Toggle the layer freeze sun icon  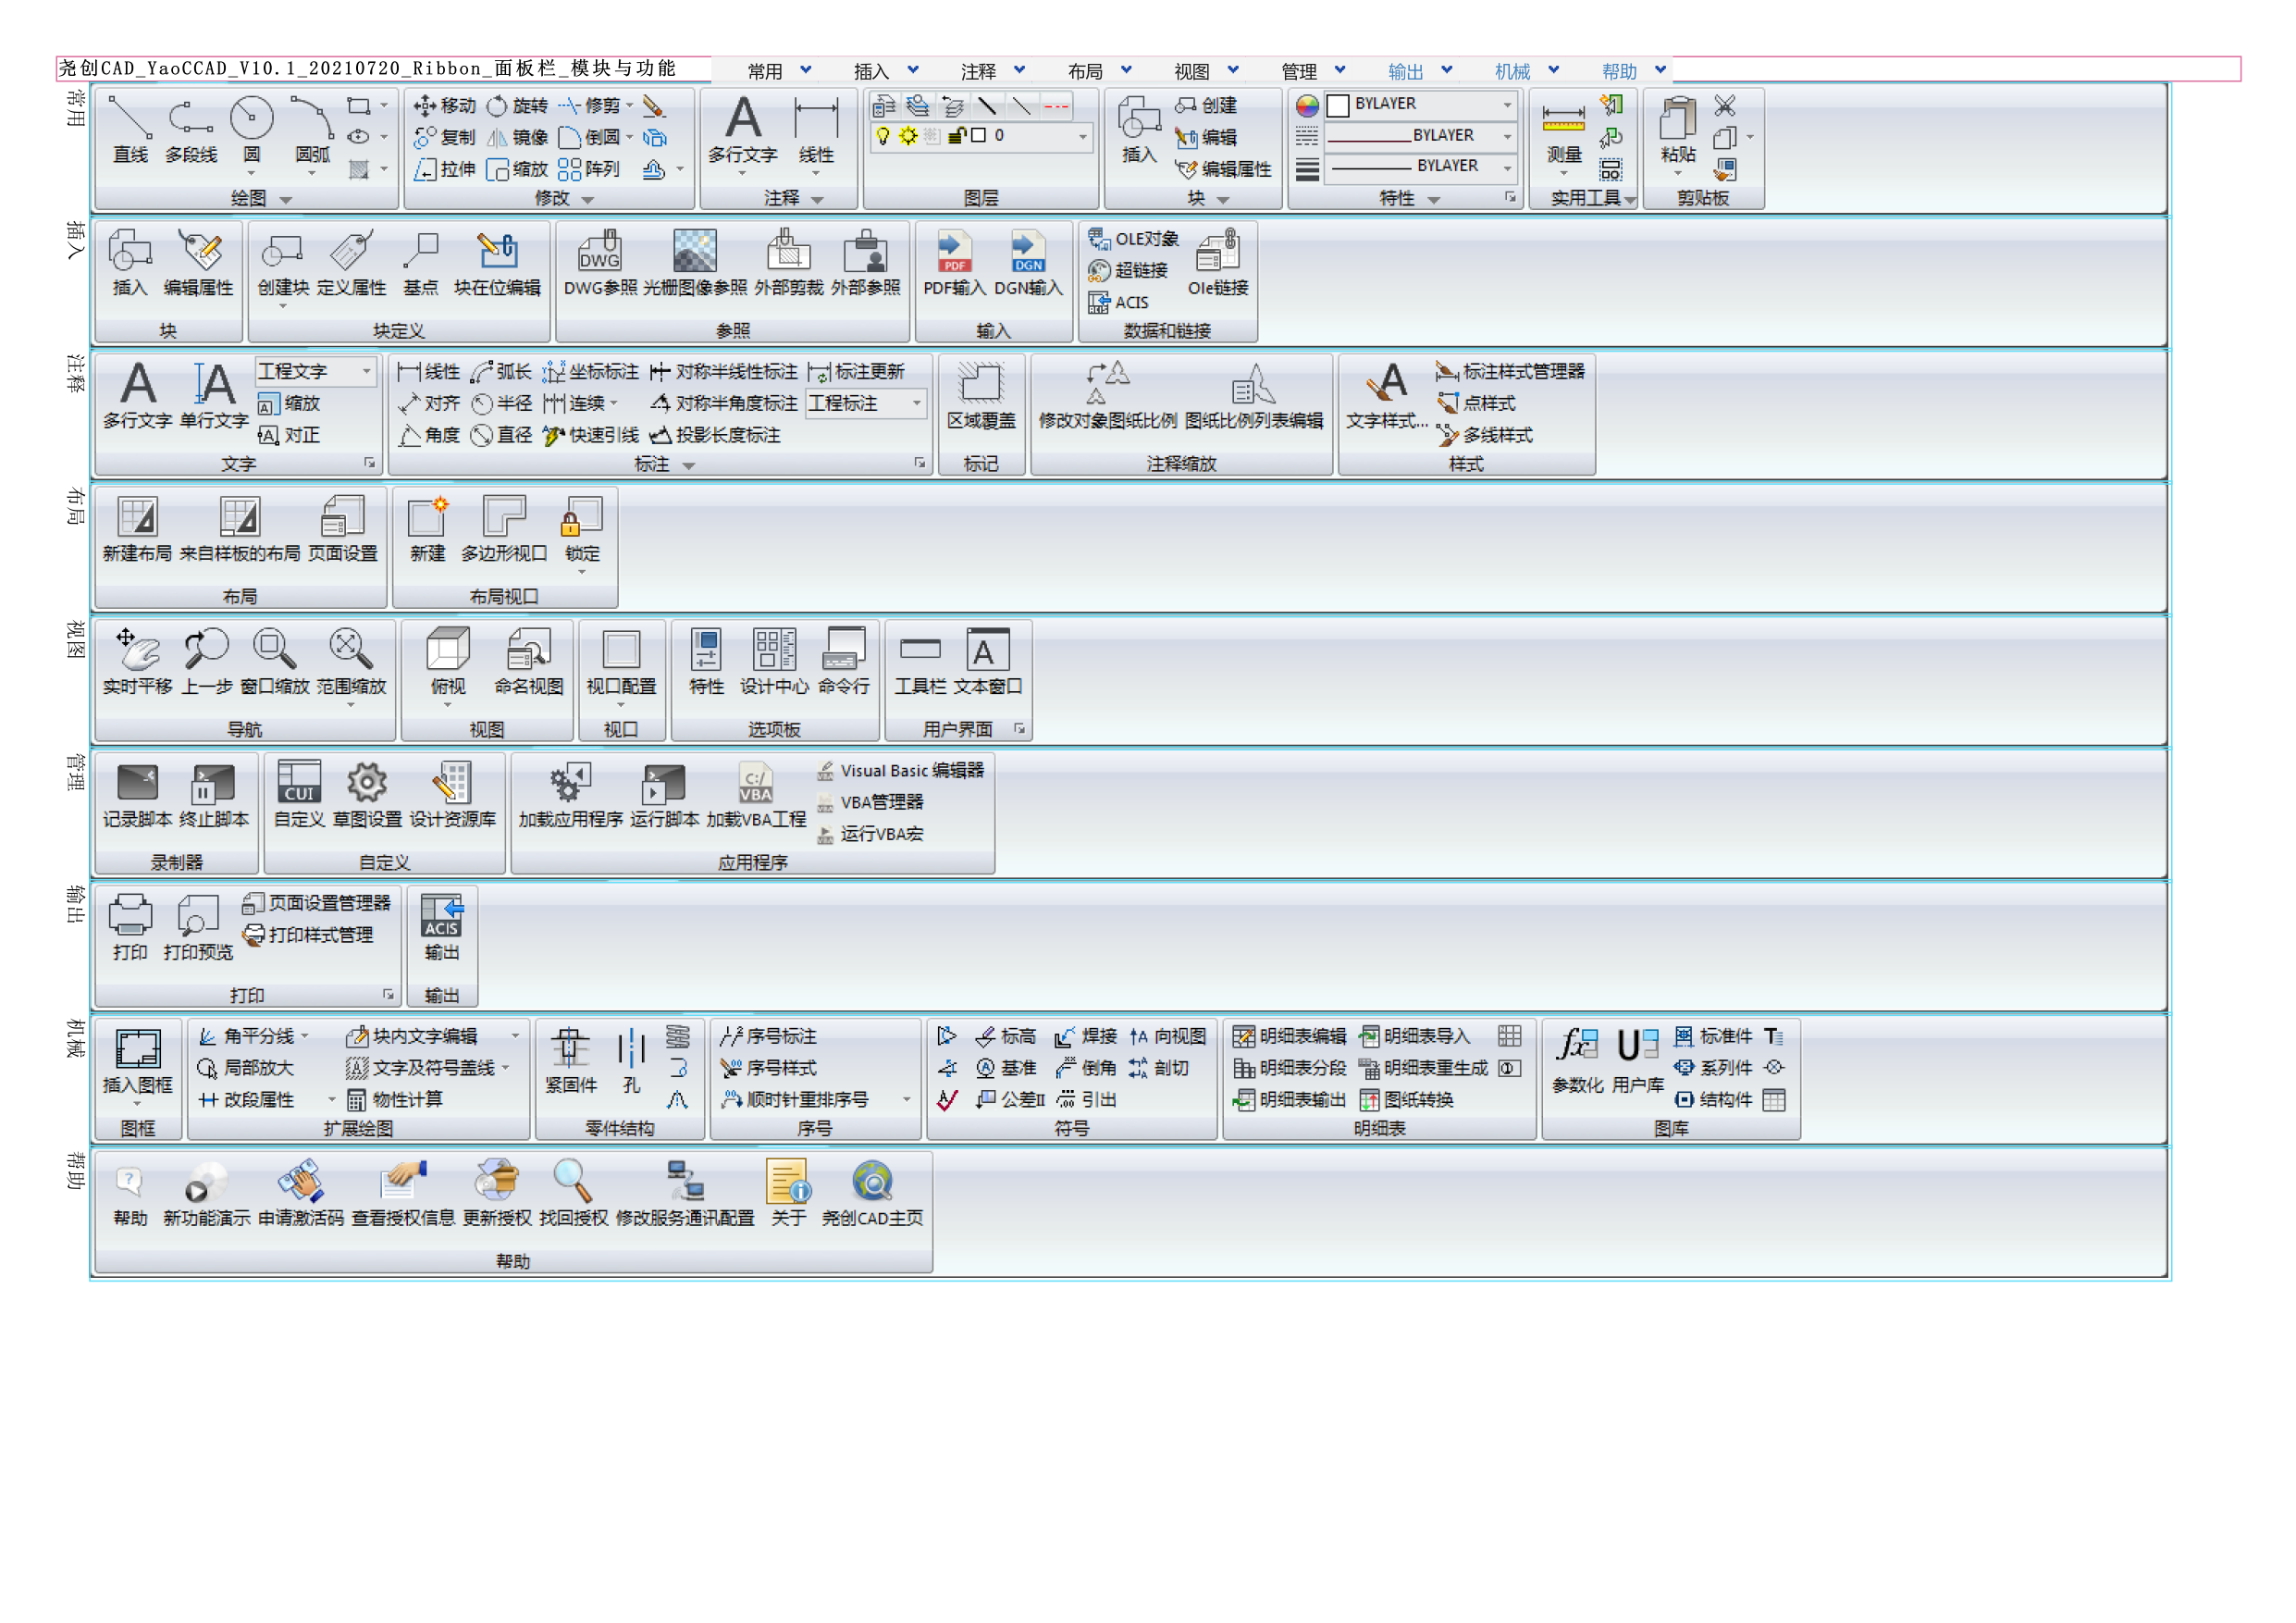(908, 136)
